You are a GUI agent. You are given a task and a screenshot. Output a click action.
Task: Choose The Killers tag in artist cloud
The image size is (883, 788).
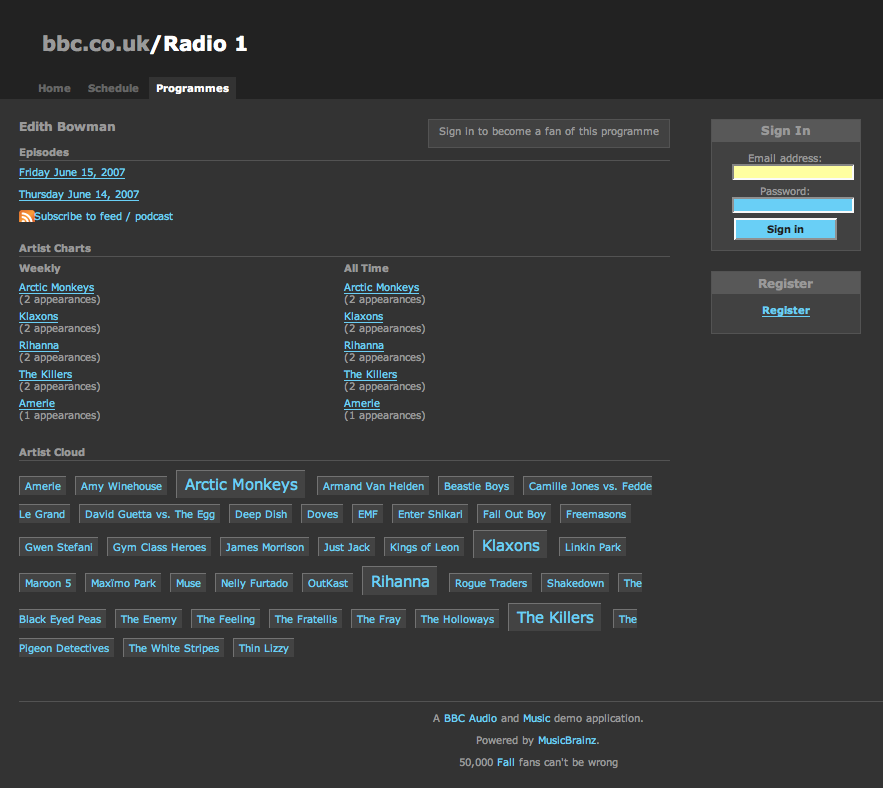pyautogui.click(x=555, y=618)
